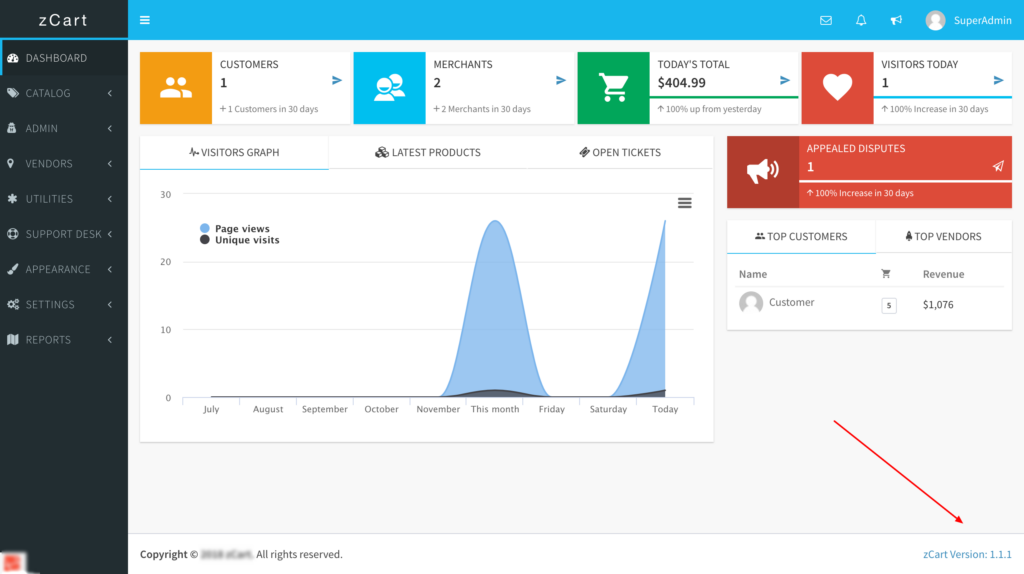
Task: Open the chart hamburger context menu
Action: 685,203
